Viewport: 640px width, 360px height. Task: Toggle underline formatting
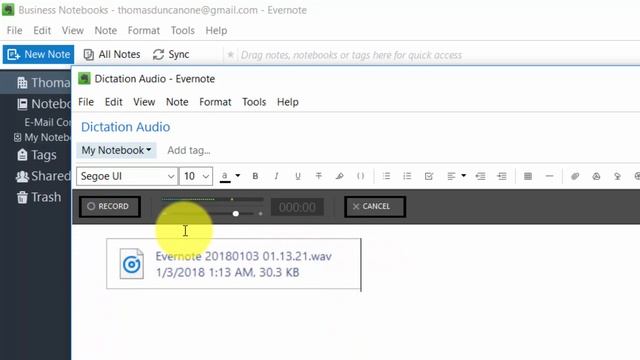coord(298,176)
